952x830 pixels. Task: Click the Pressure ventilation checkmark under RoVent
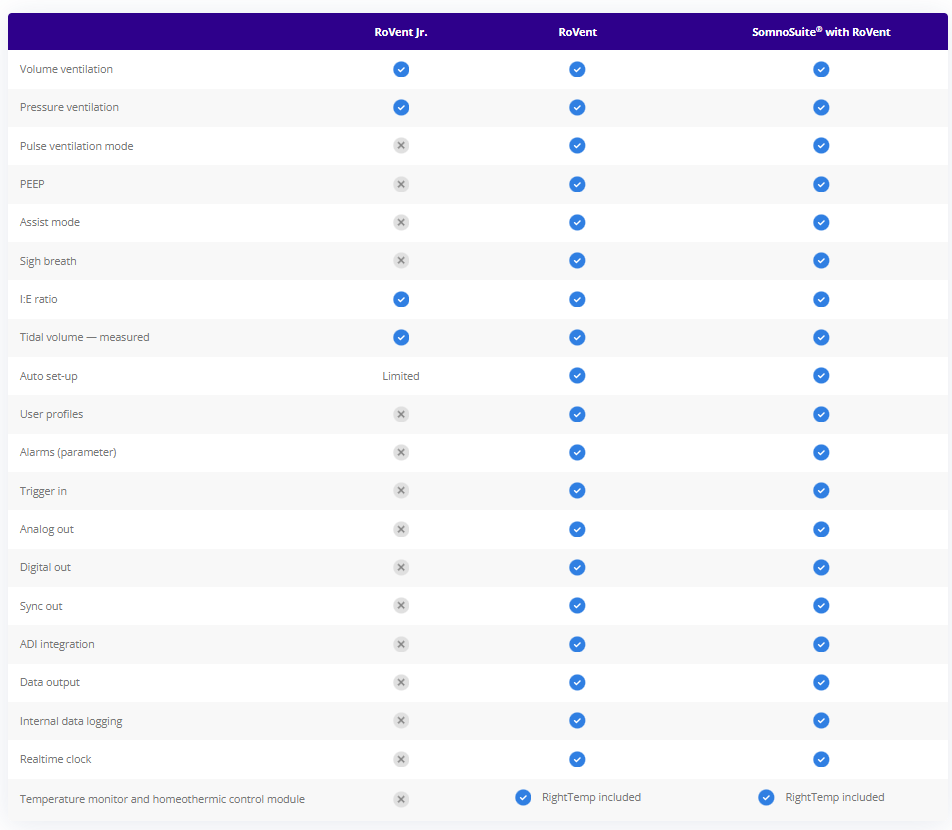point(577,107)
